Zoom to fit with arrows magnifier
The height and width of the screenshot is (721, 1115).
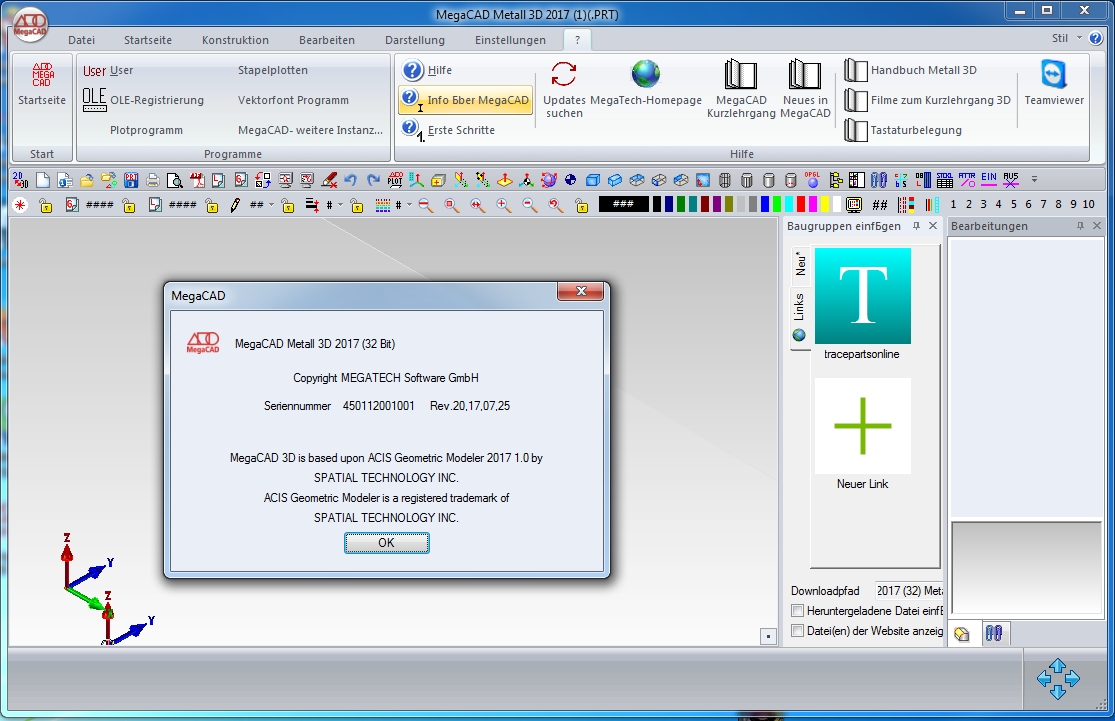click(477, 205)
